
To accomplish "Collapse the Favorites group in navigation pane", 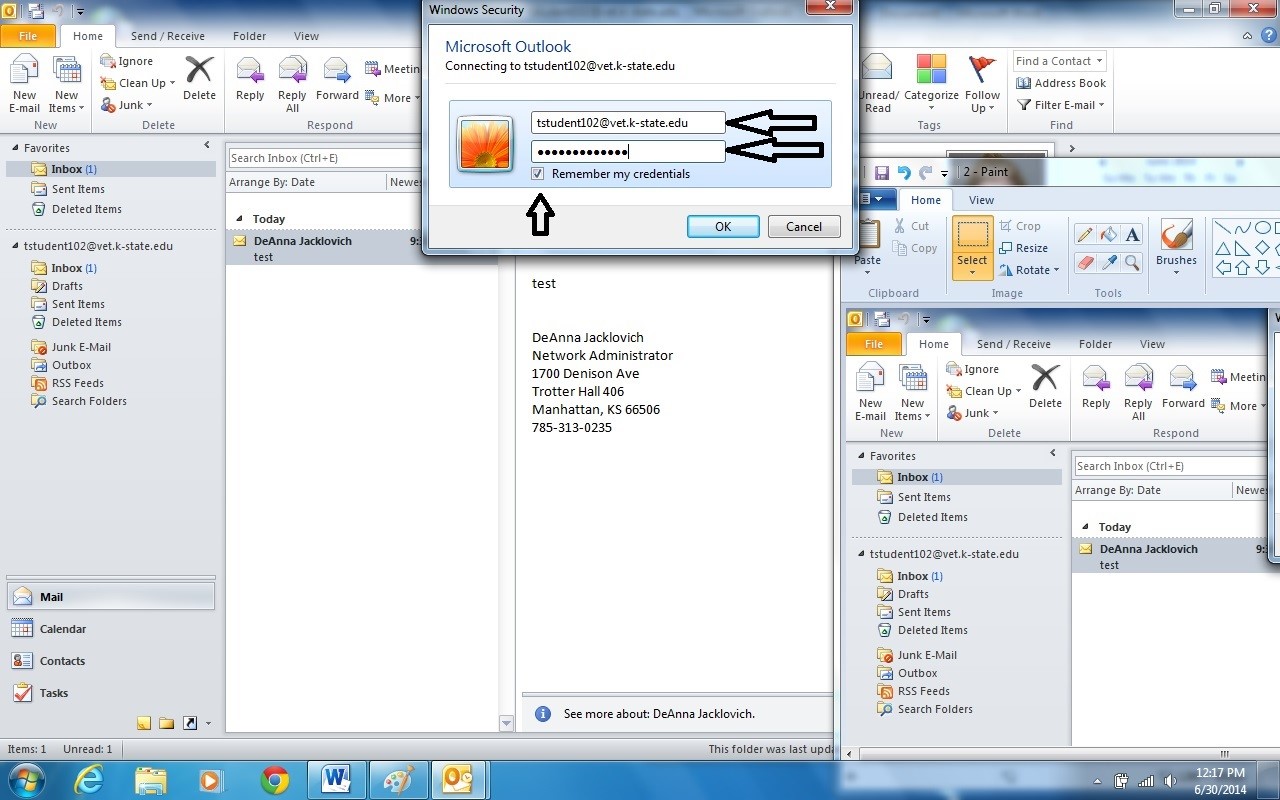I will (x=15, y=148).
